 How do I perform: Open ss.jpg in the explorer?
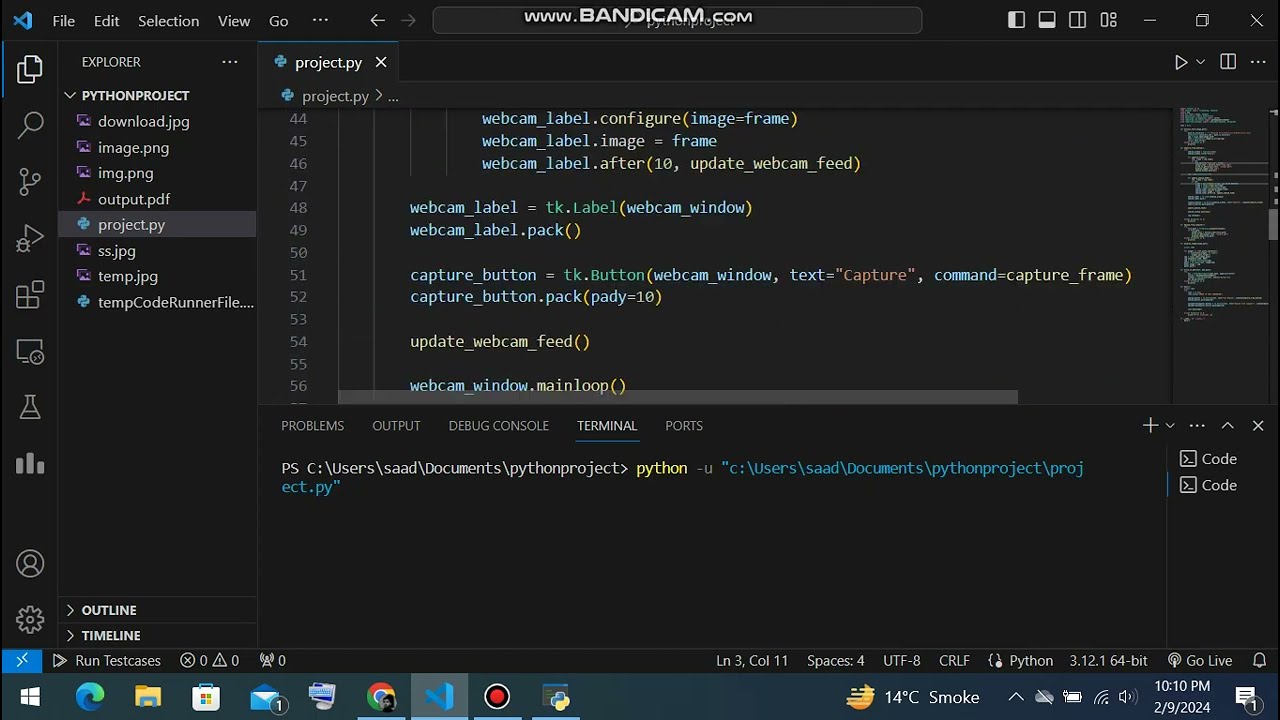(x=116, y=251)
